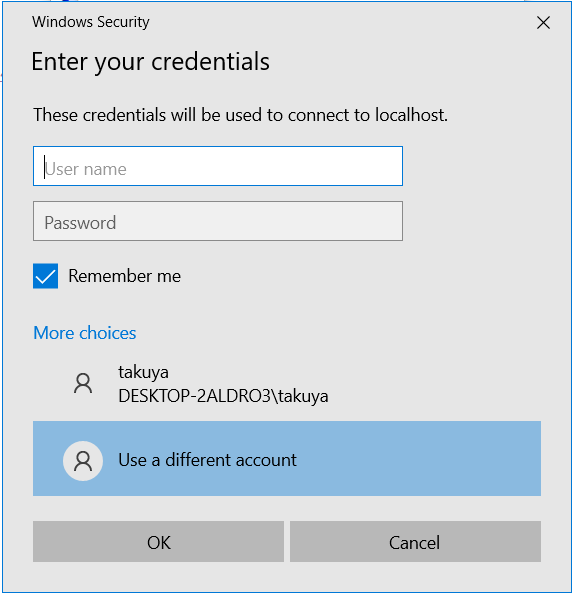The image size is (577, 598).
Task: Click the circular avatar for different account
Action: point(83,461)
